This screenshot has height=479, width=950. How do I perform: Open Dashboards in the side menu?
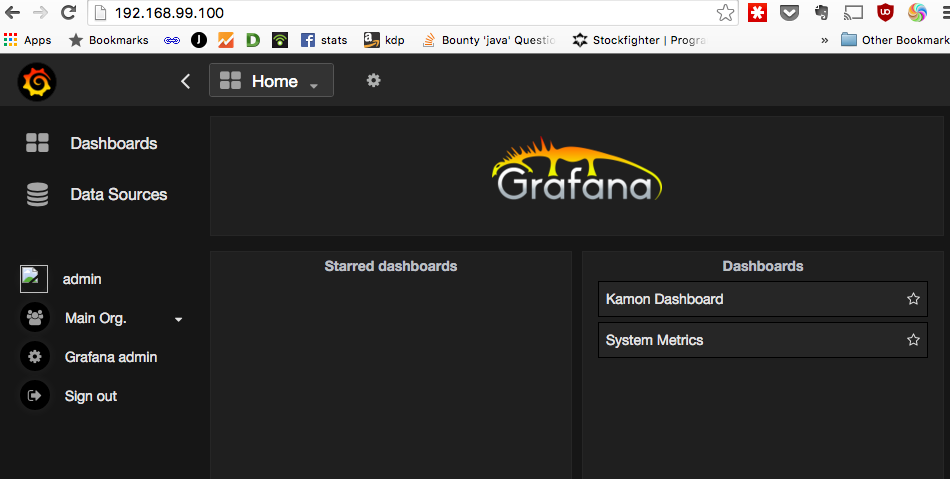click(x=113, y=143)
